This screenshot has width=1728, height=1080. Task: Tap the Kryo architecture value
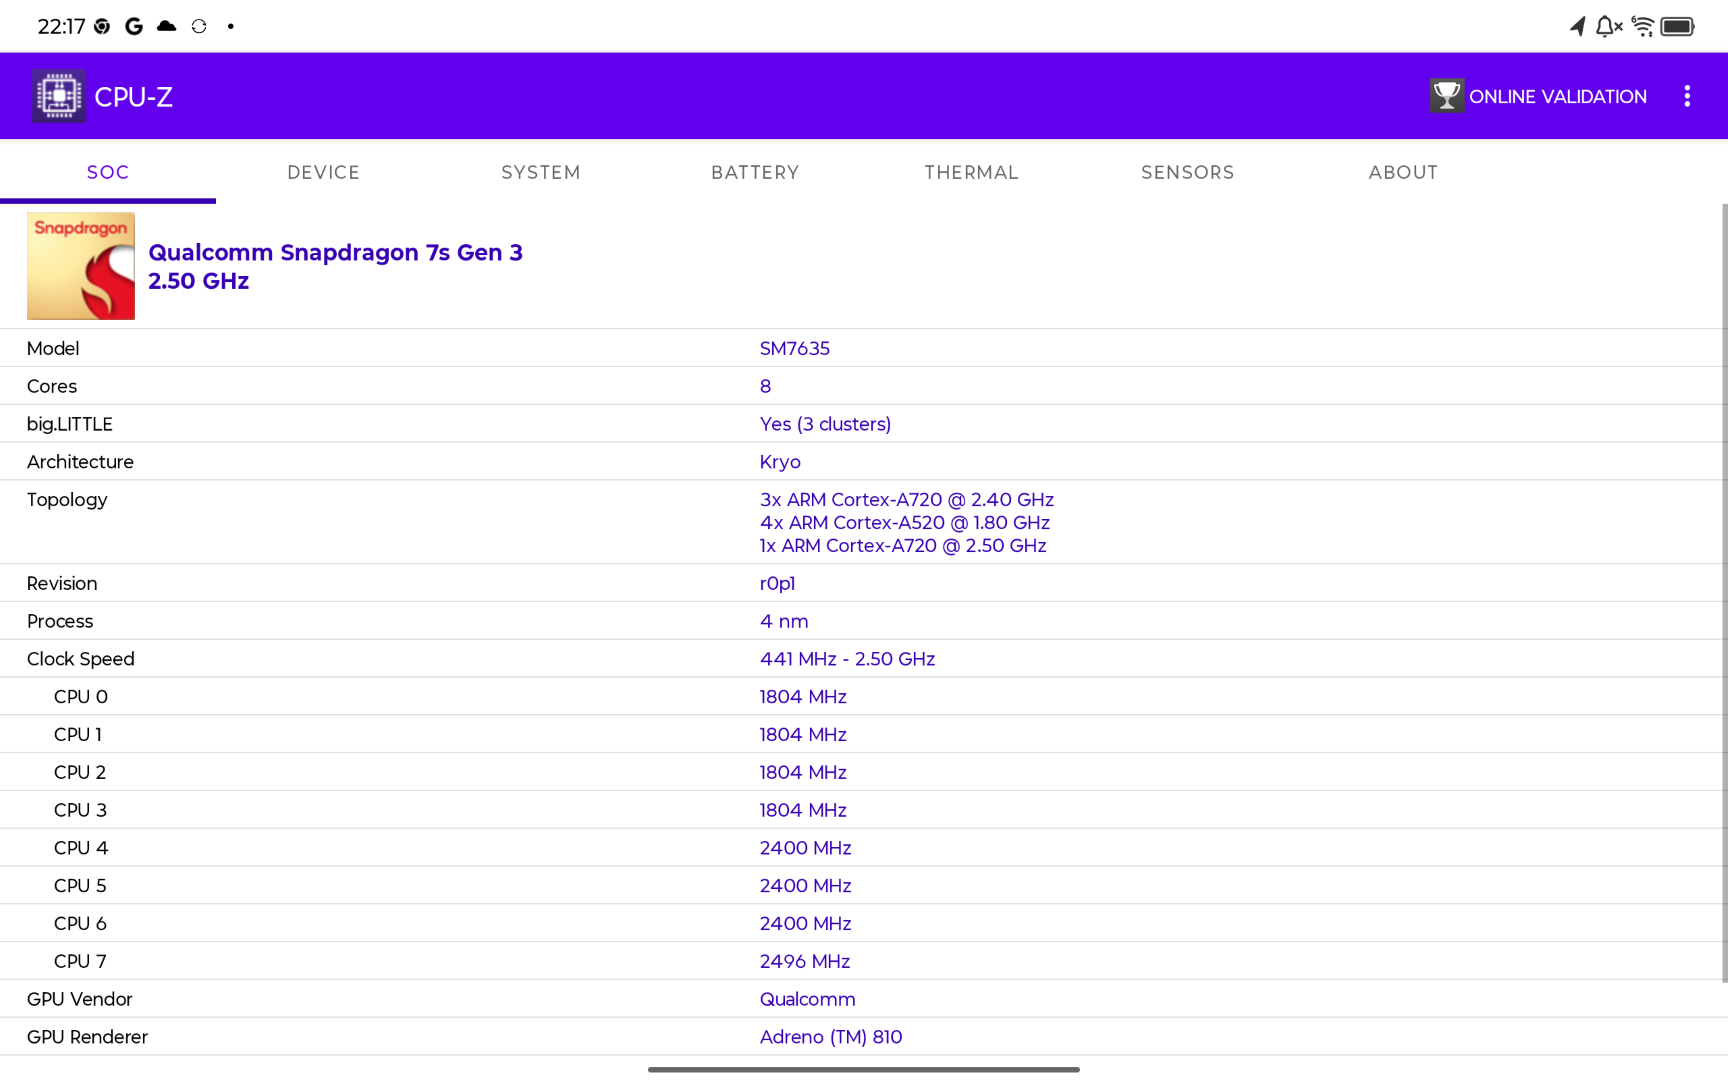[x=780, y=462]
